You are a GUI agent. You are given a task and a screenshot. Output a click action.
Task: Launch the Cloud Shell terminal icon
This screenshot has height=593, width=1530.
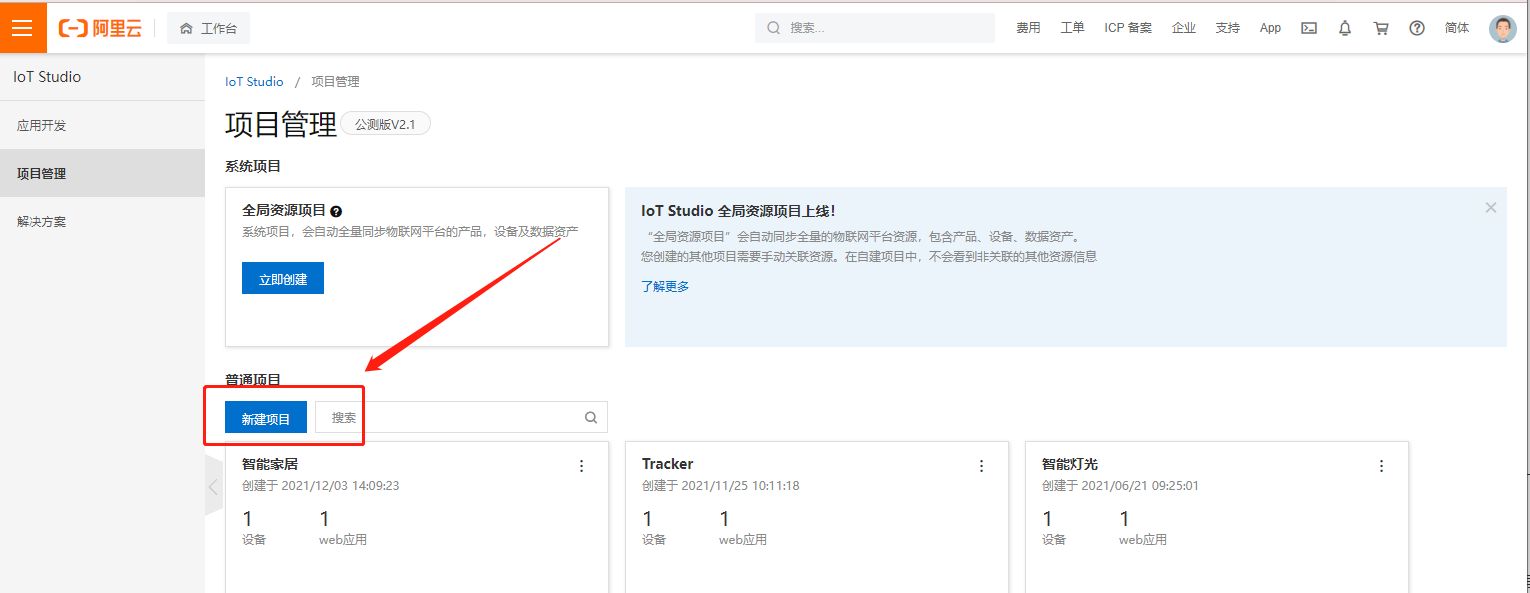coord(1308,28)
